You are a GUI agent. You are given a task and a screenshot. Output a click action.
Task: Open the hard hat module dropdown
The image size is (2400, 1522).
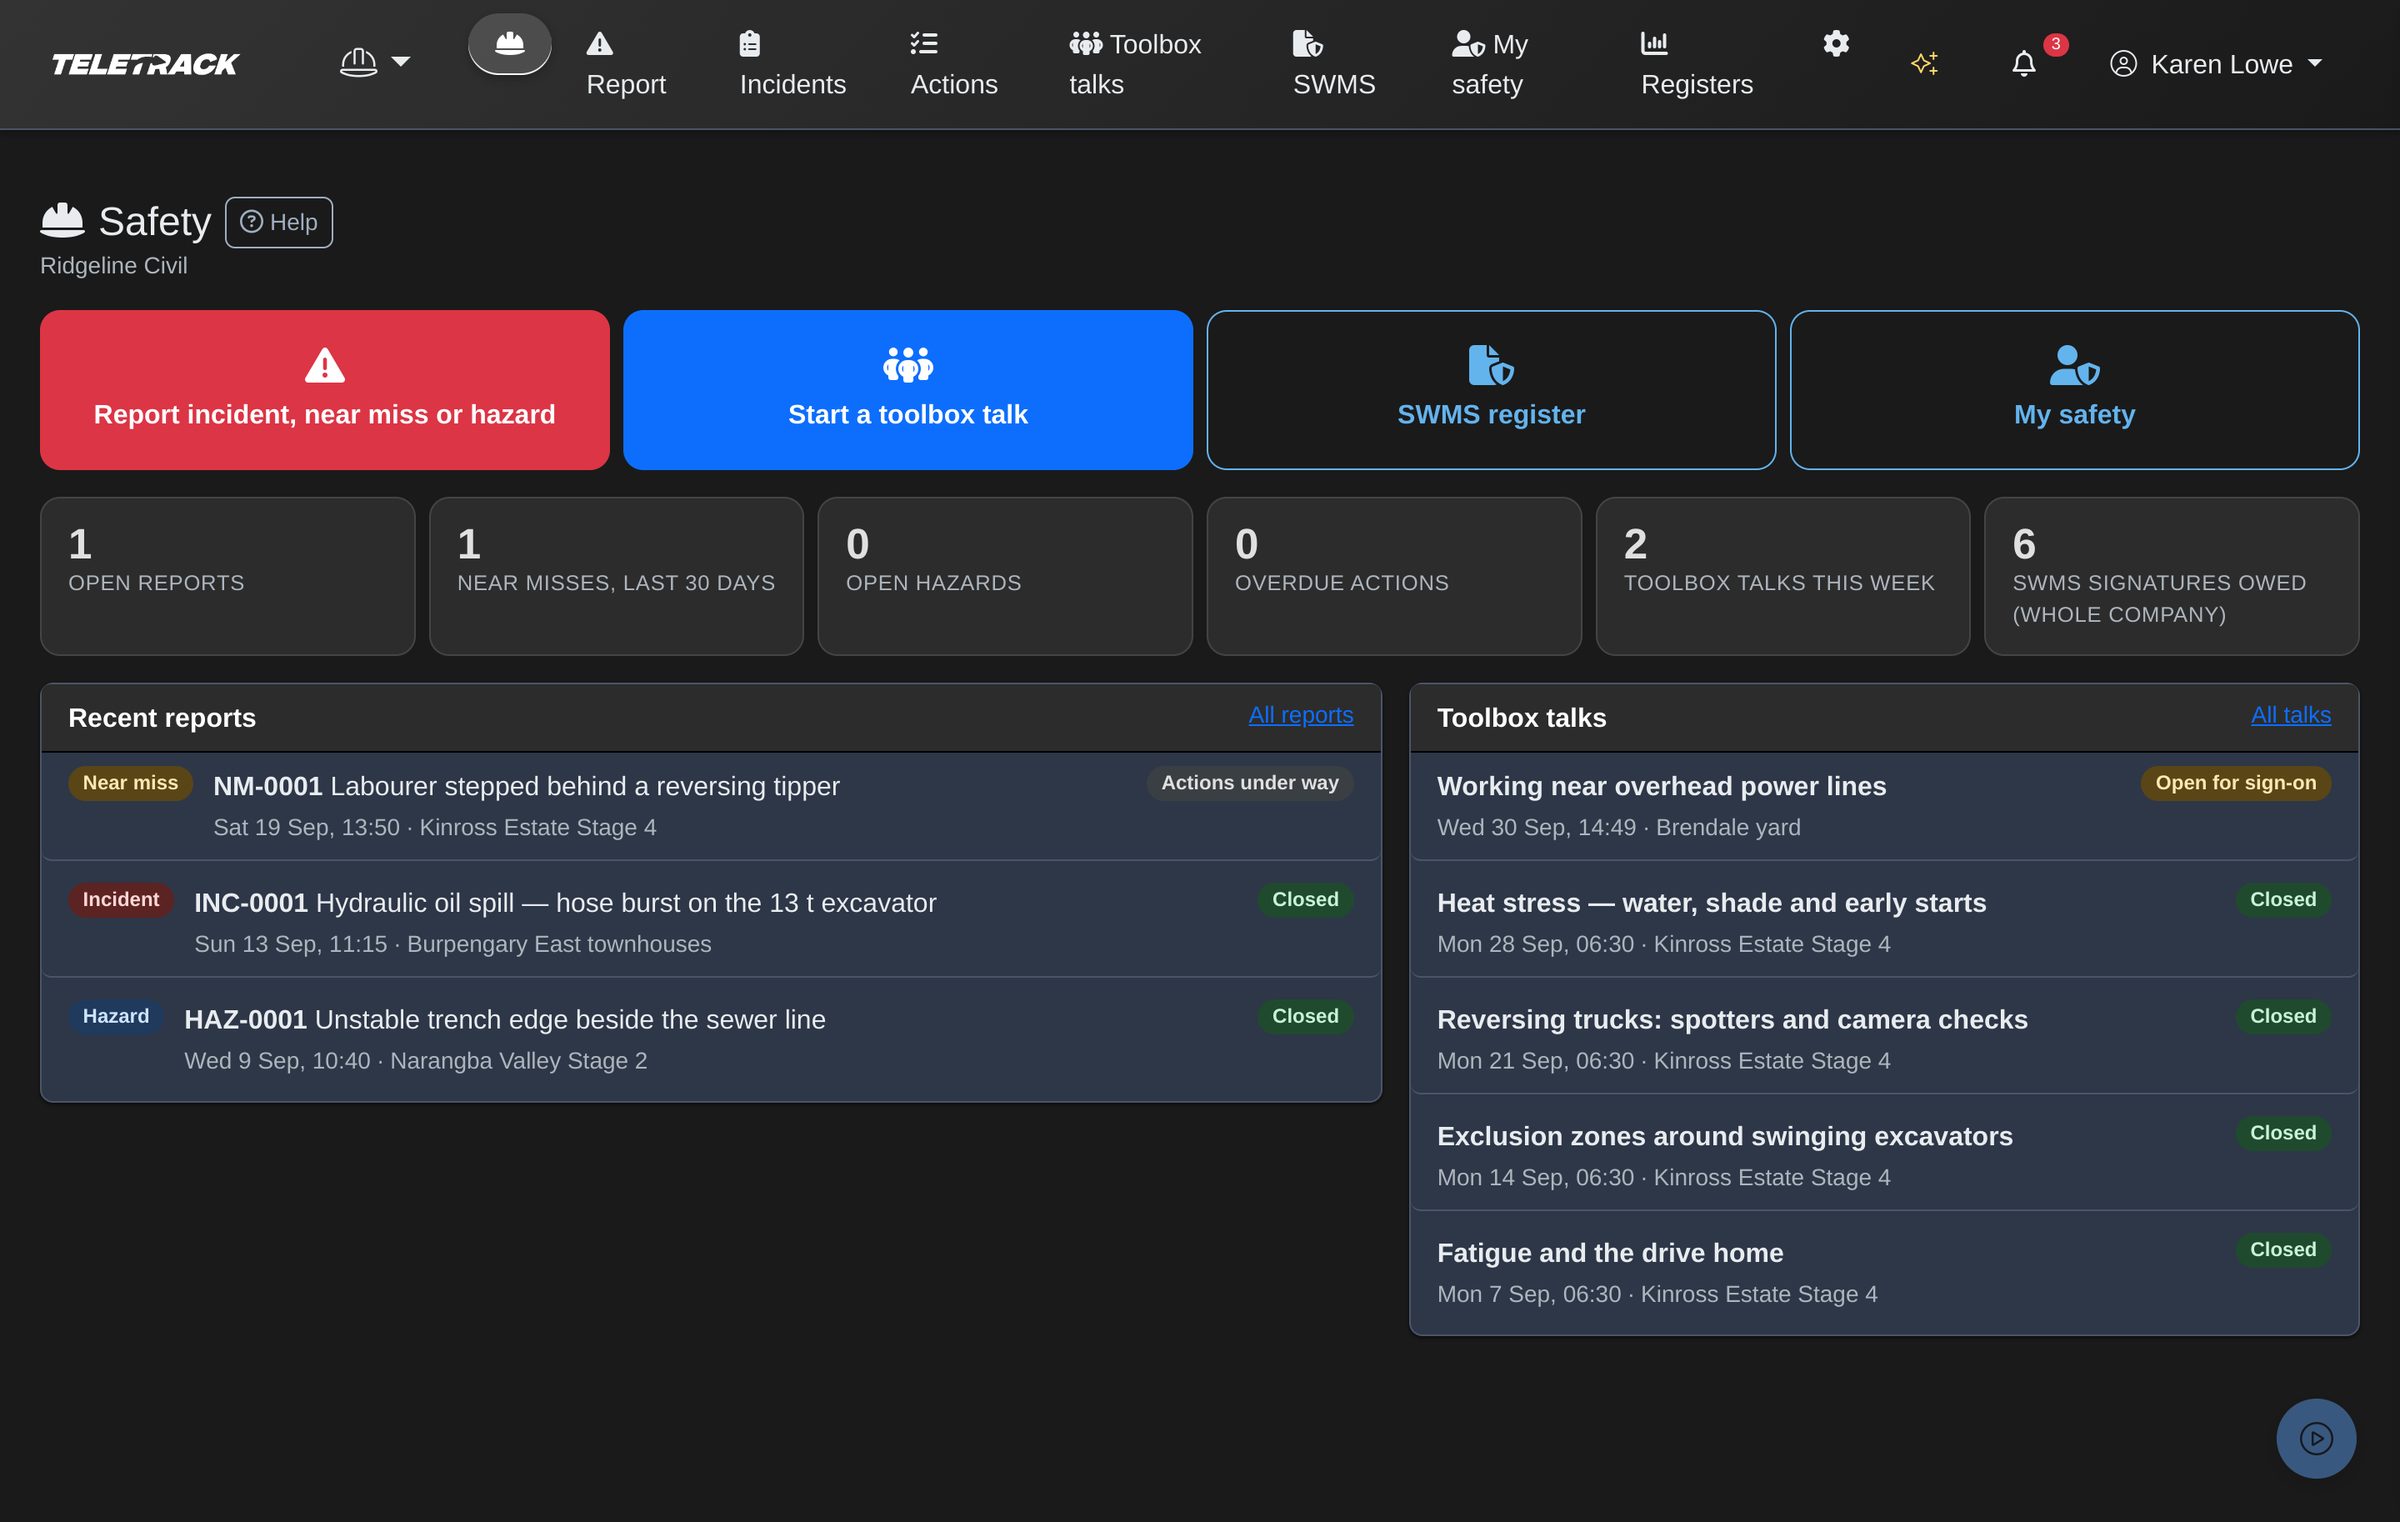374,63
